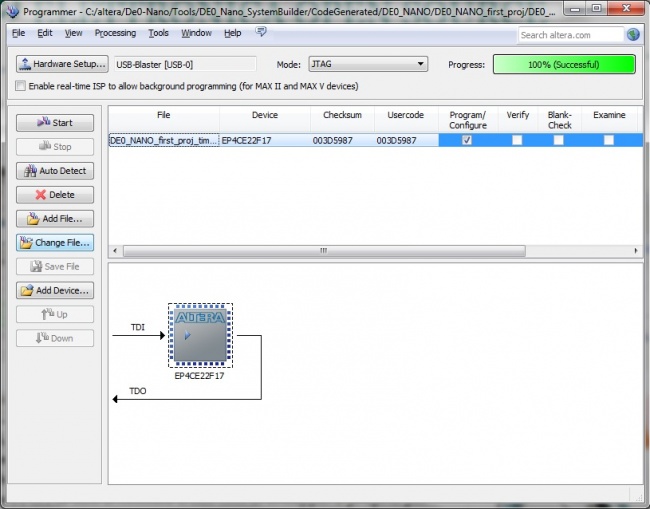Click the feedback speech bubble icon

(x=261, y=32)
